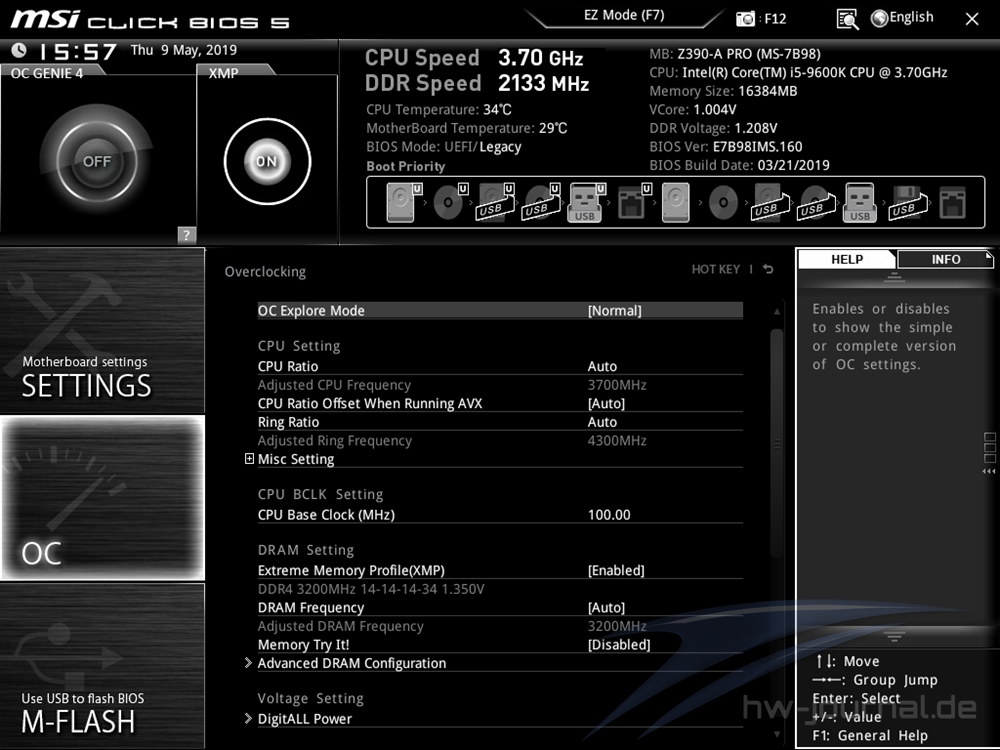Viewport: 1000px width, 750px height.
Task: Open the question mark help for OC Genie
Action: point(186,234)
